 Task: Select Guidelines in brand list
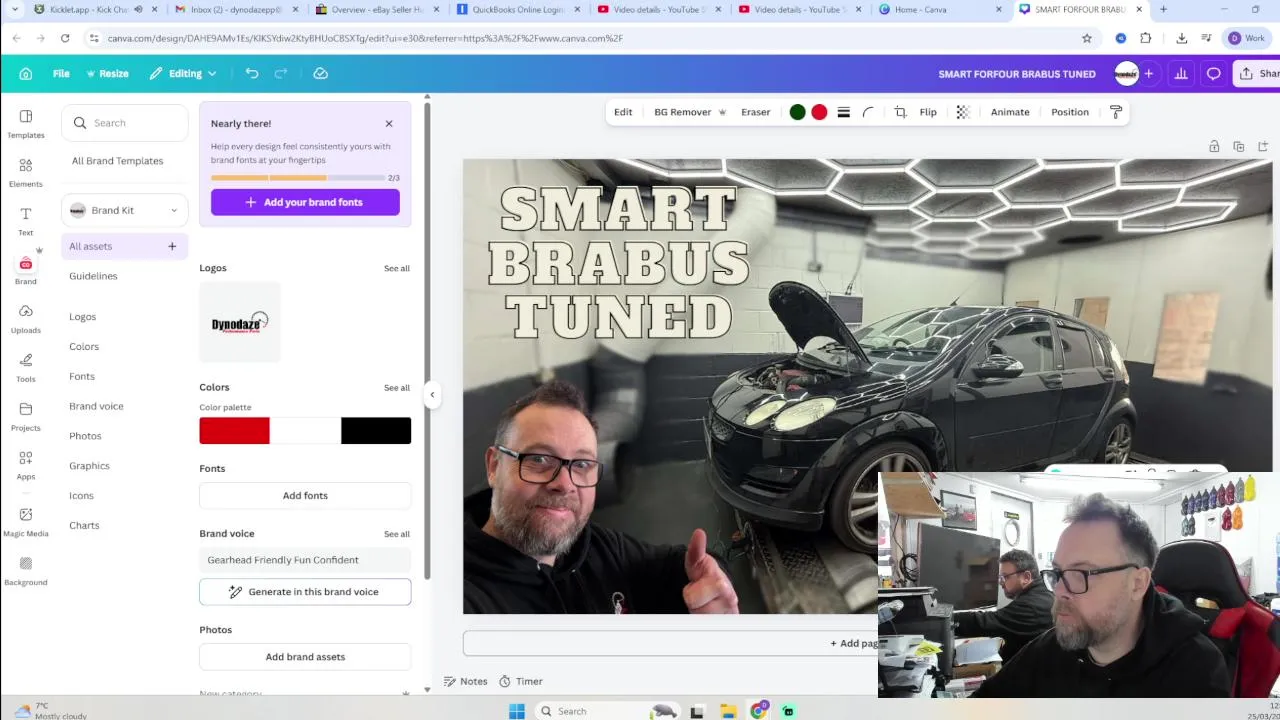pos(93,276)
